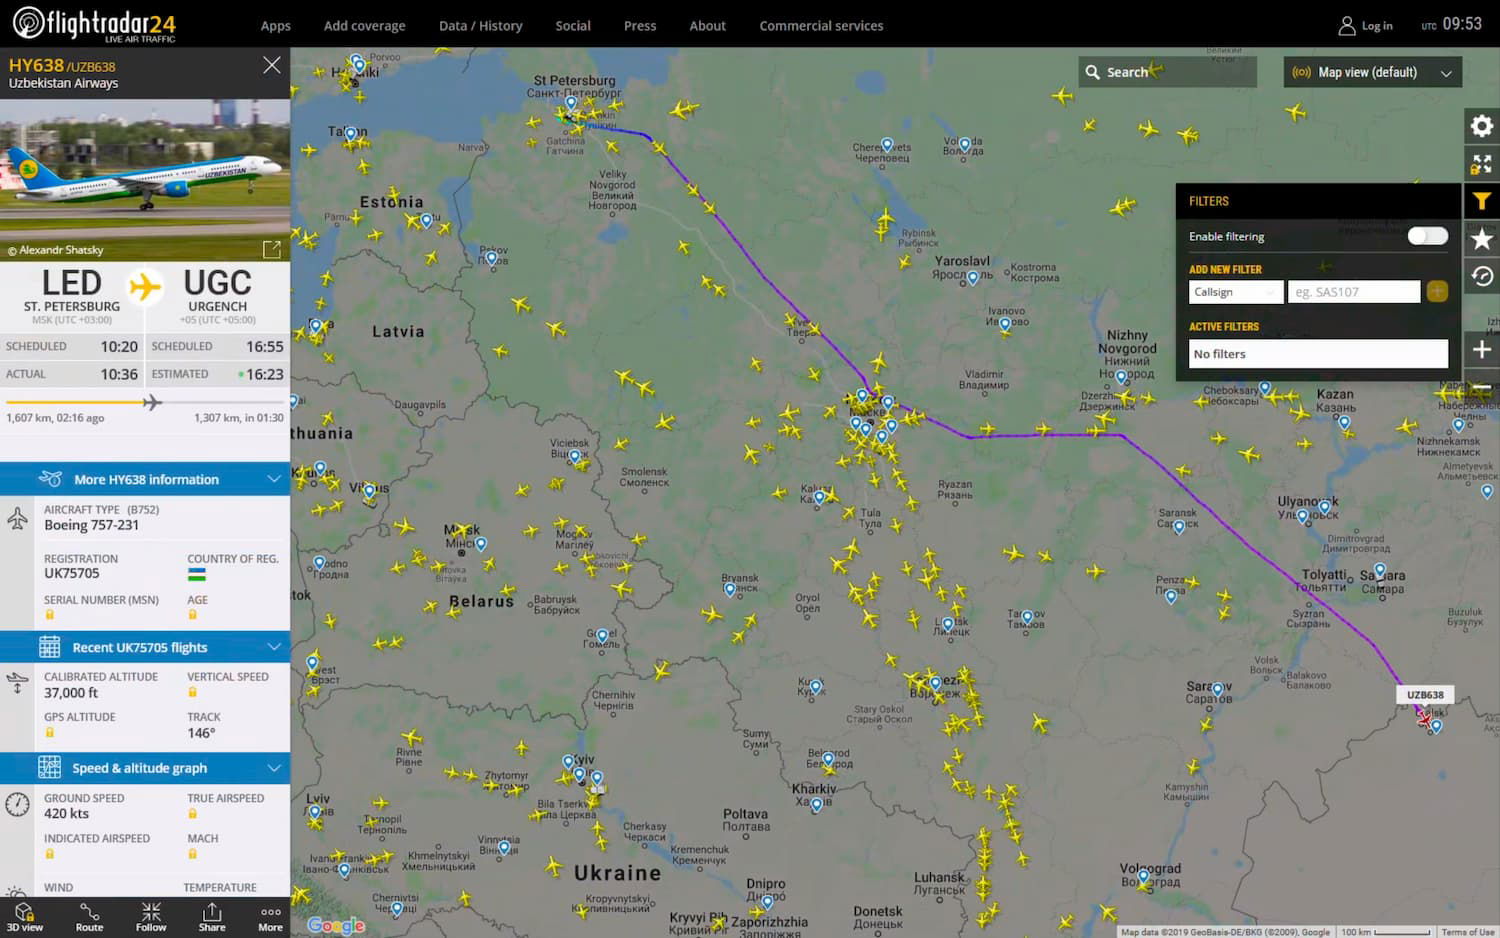The width and height of the screenshot is (1500, 938).
Task: Open Add coverage menu
Action: coord(364,26)
